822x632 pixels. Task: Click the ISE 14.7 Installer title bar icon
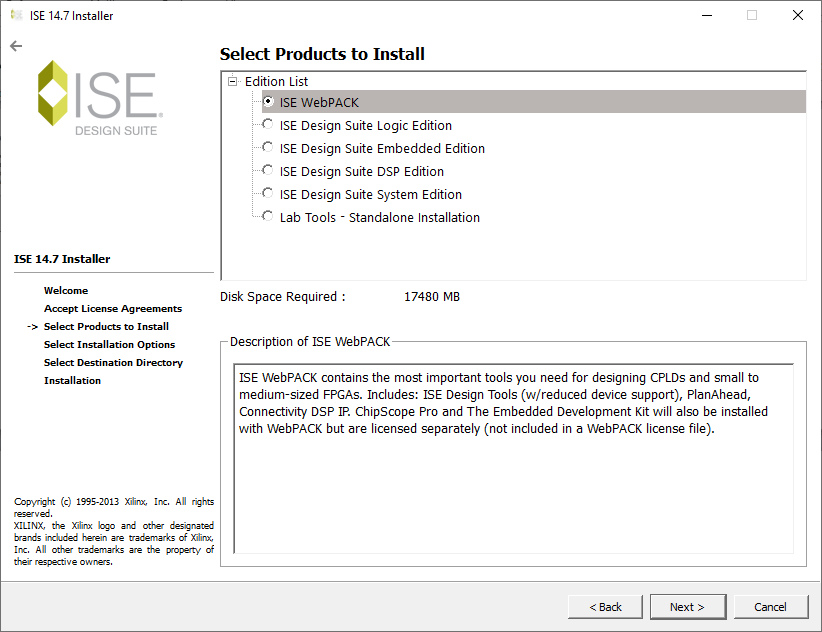[15, 15]
